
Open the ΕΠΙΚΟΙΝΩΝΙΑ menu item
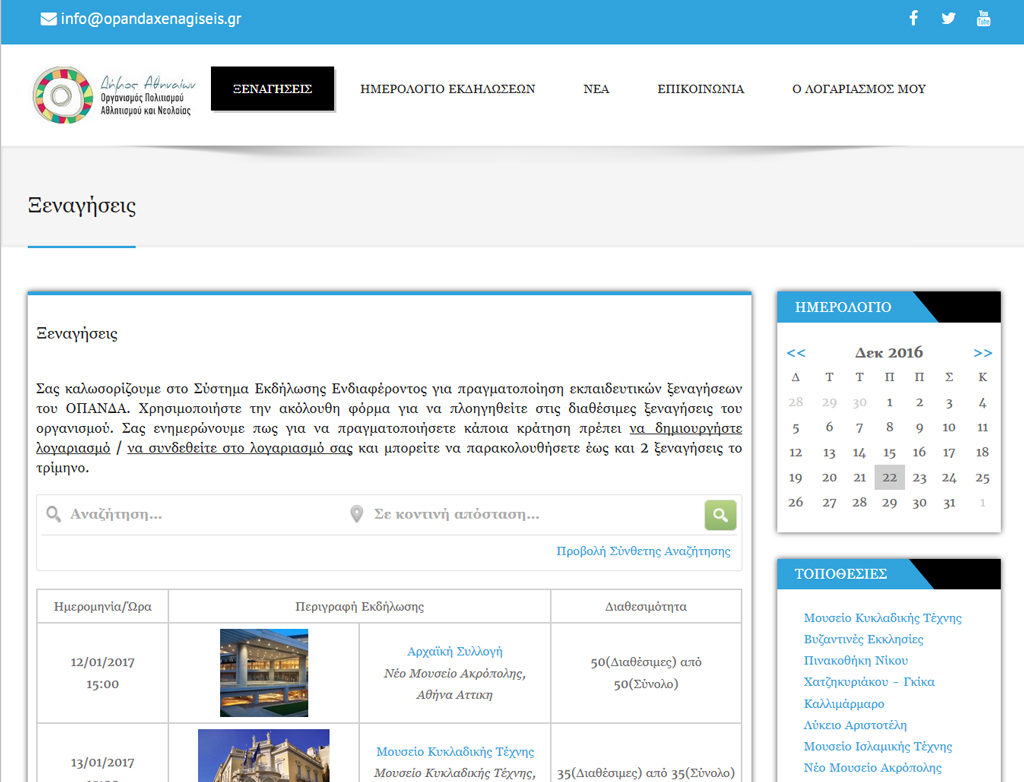click(700, 89)
